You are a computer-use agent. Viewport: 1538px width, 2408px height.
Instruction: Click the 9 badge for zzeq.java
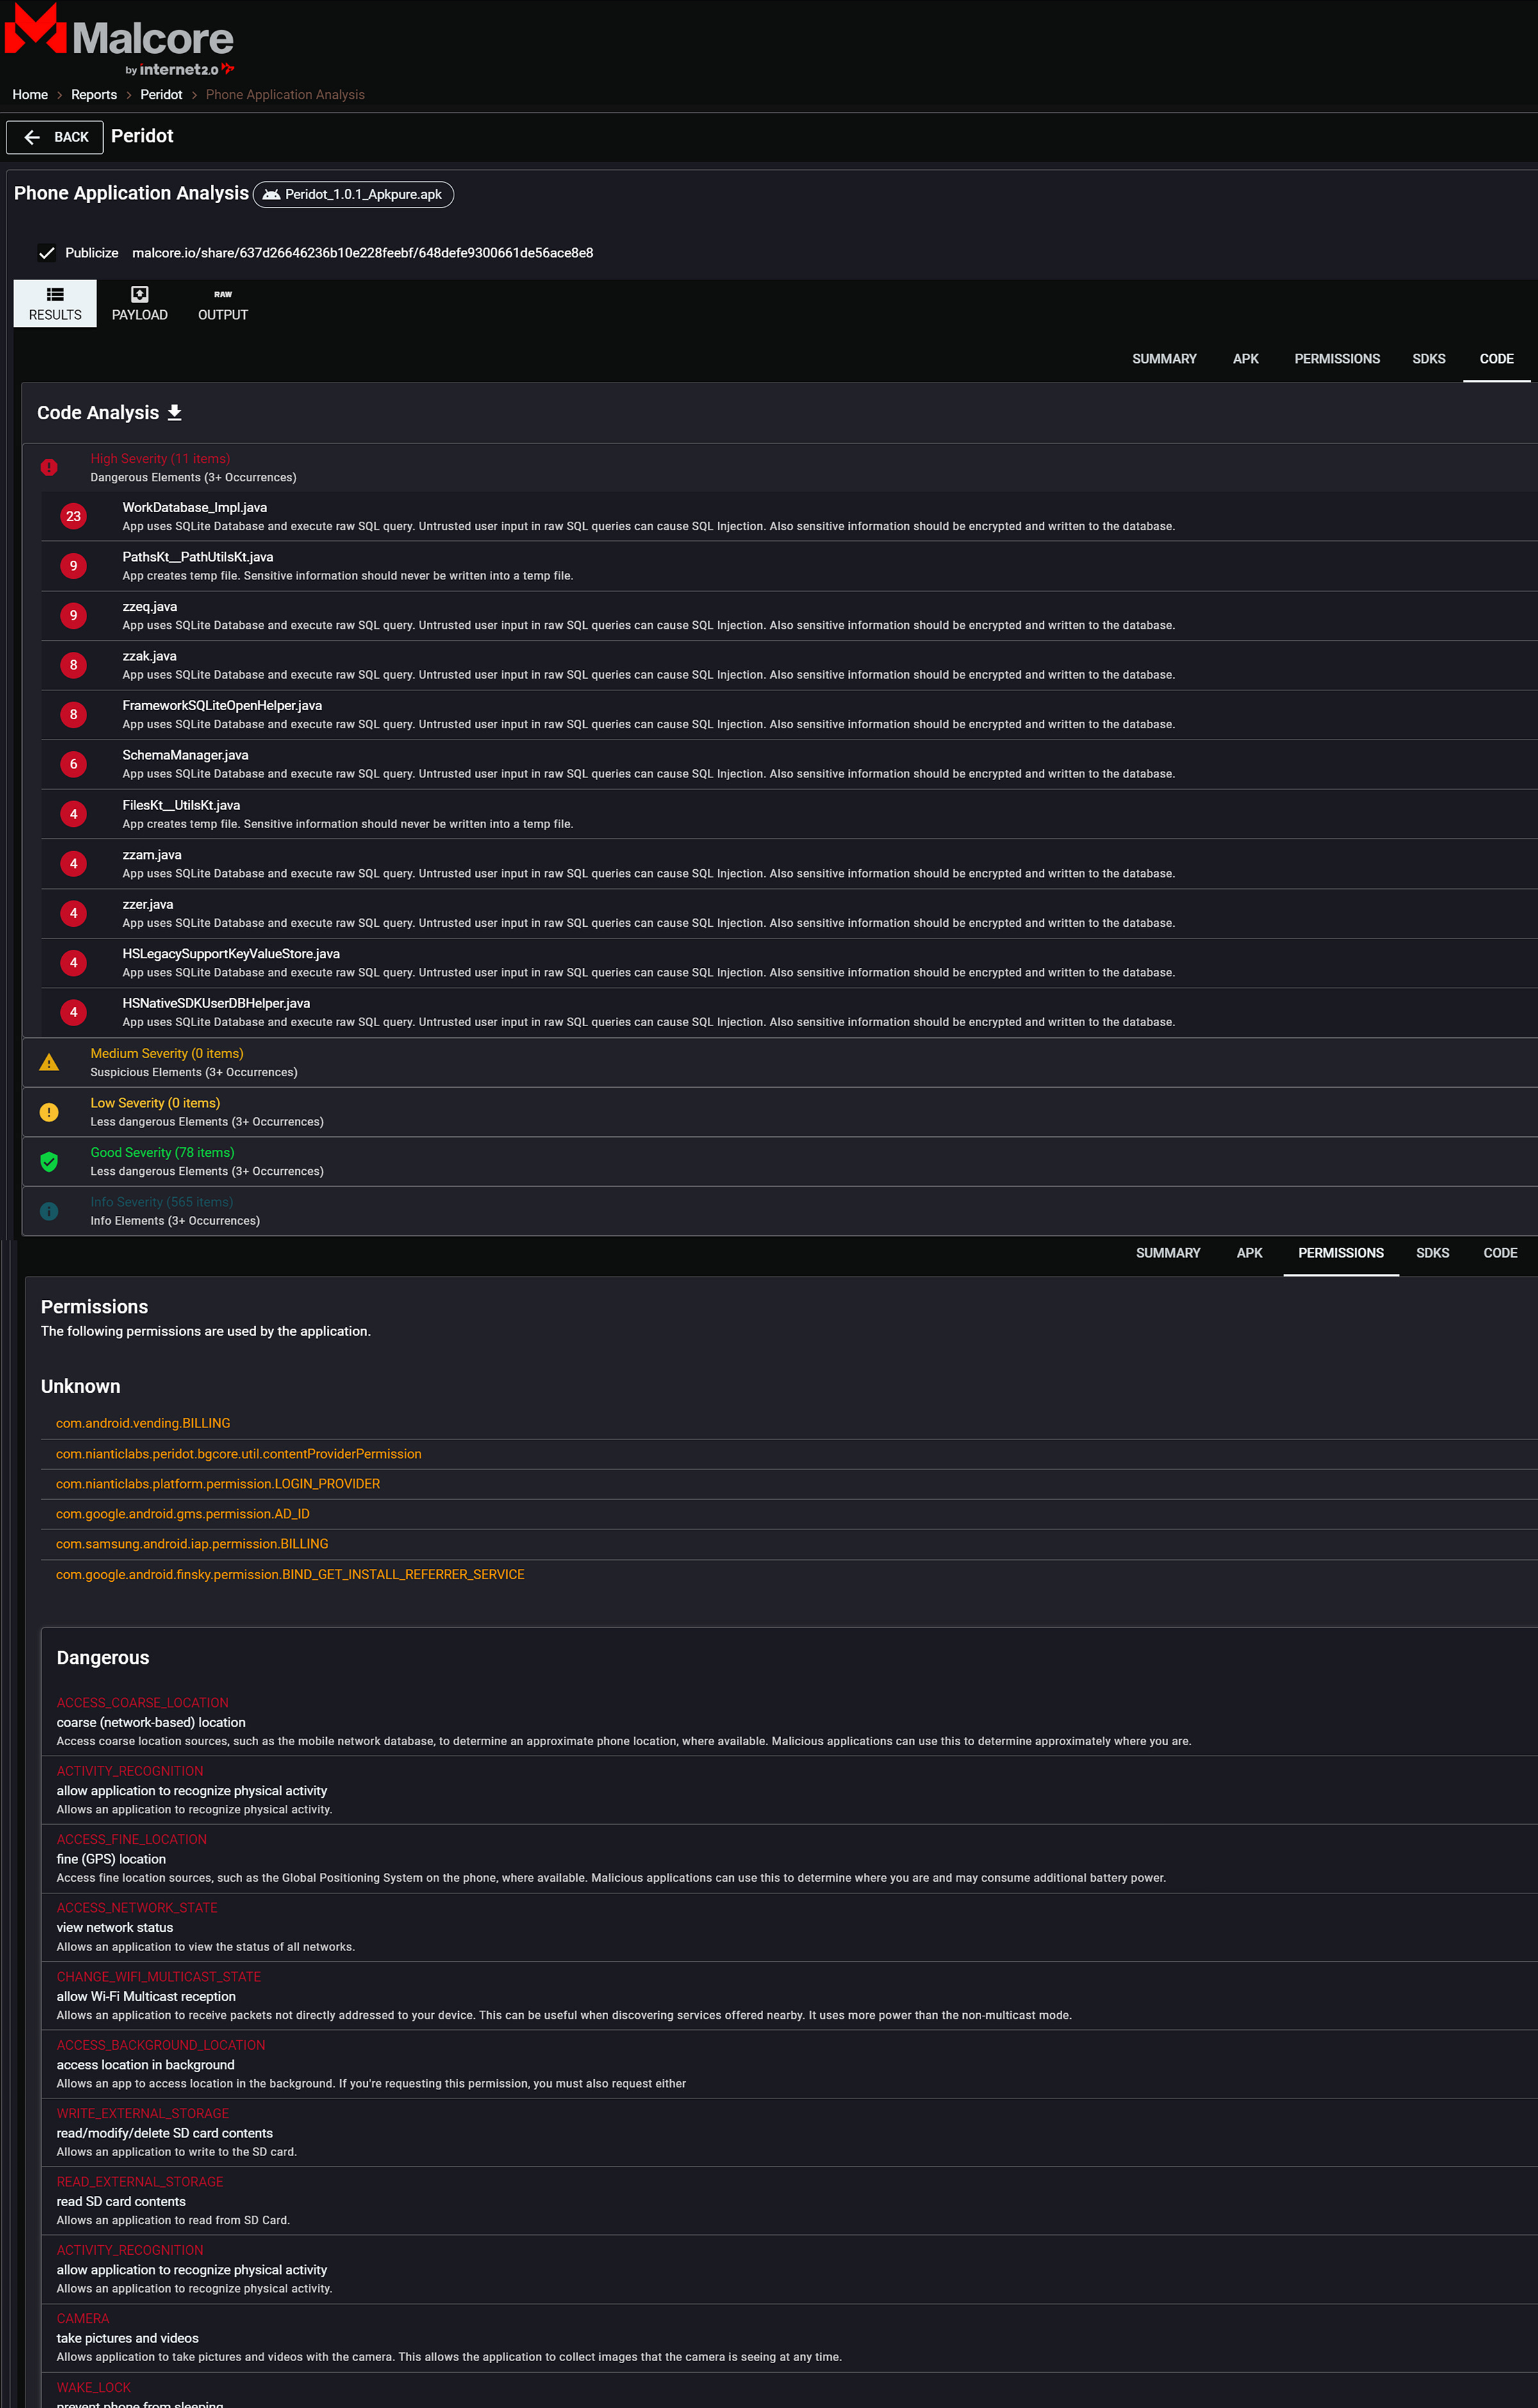point(73,615)
